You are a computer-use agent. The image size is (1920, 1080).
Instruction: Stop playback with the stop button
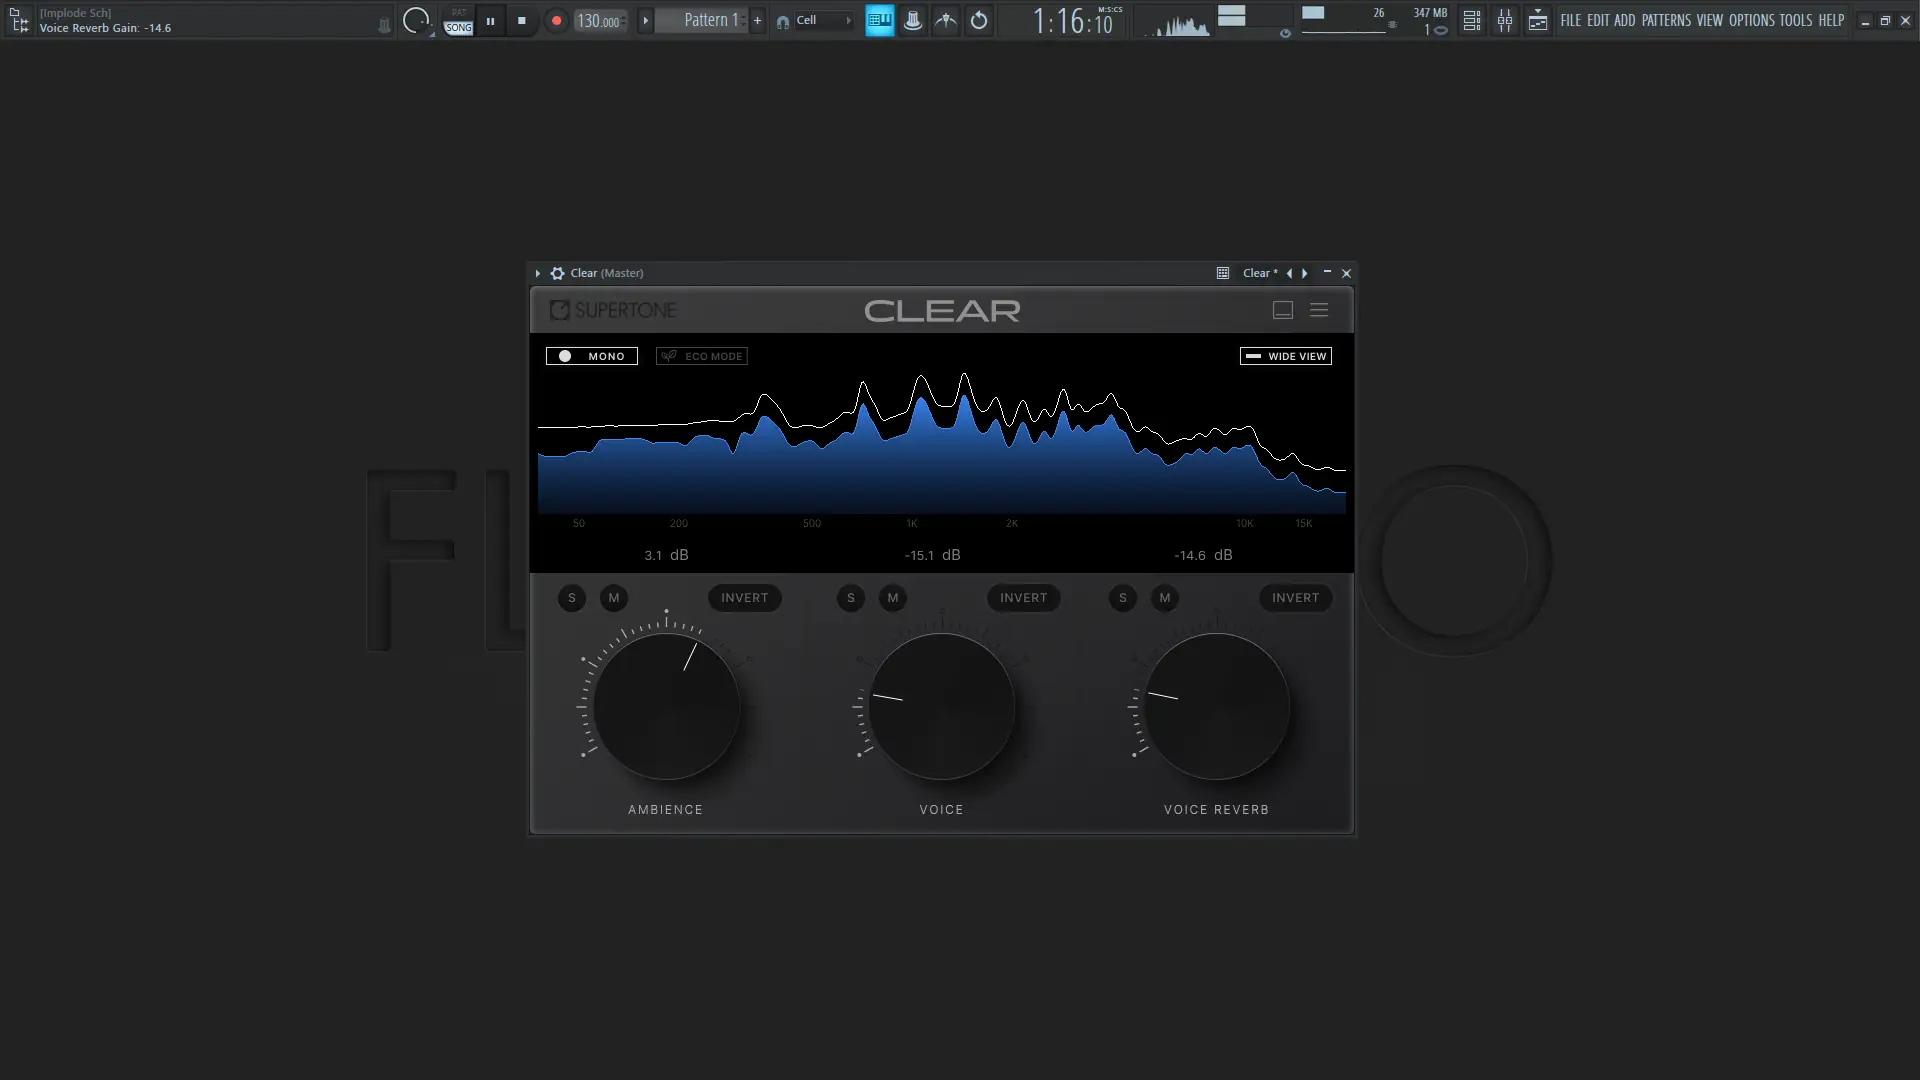point(521,20)
